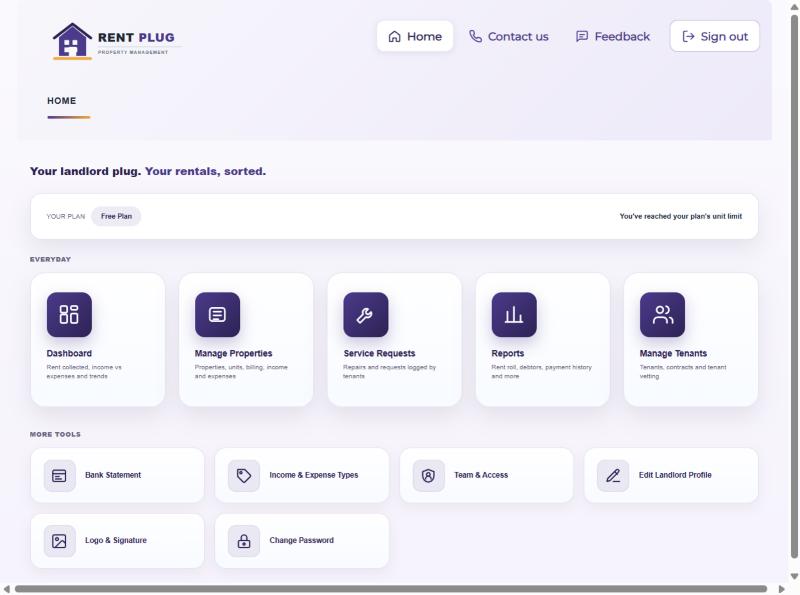Click the "Tenants, contracts and tenant vetting" description

[x=683, y=371]
